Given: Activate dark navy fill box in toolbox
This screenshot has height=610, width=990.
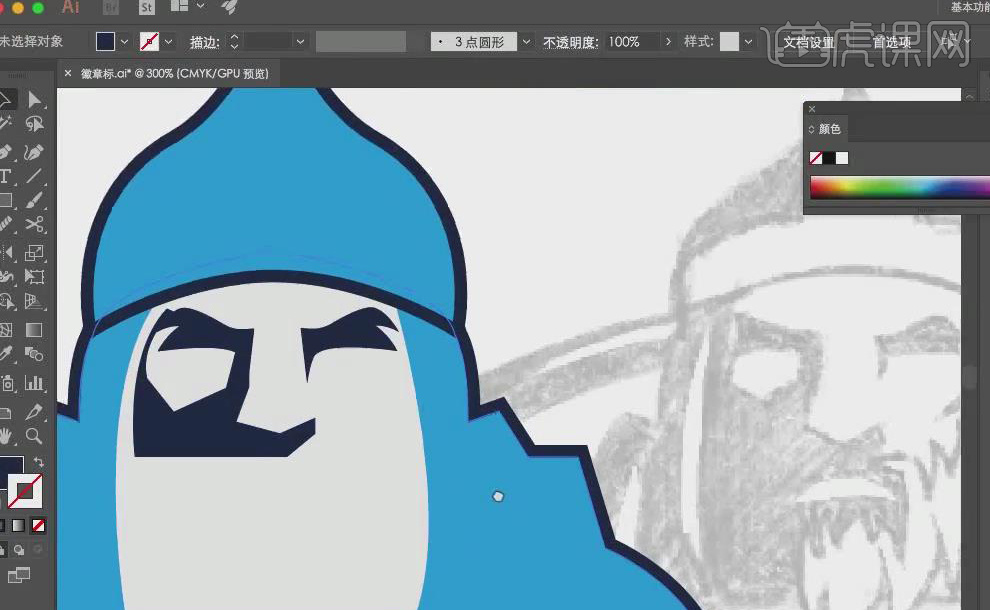Looking at the screenshot, I should click(11, 466).
